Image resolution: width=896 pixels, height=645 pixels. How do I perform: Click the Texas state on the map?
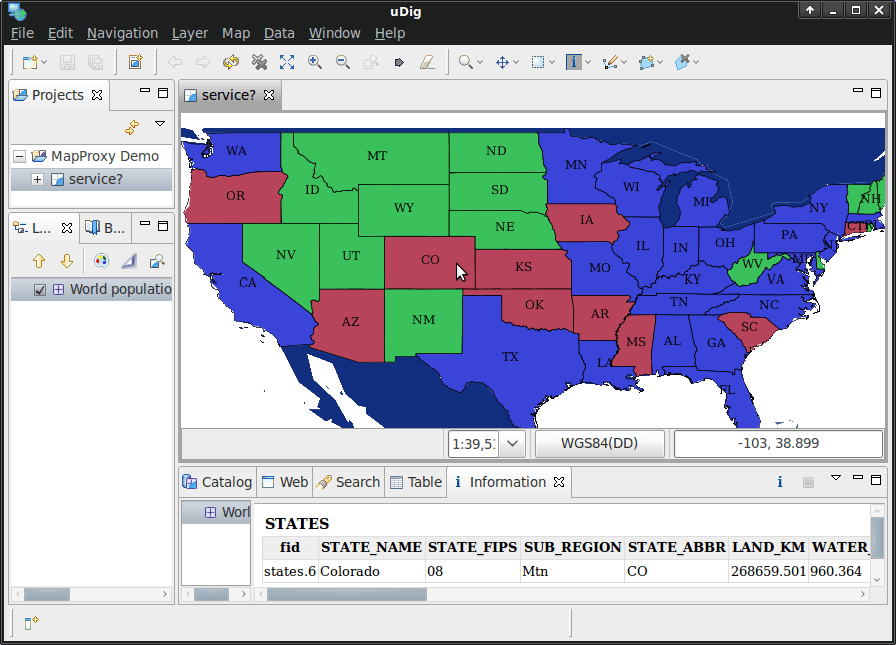click(510, 357)
